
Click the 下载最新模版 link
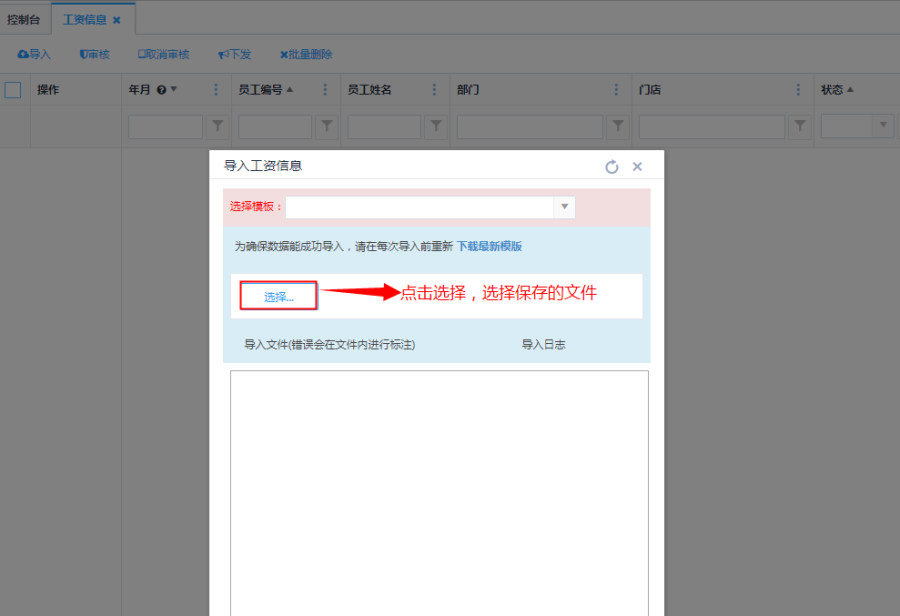(489, 246)
